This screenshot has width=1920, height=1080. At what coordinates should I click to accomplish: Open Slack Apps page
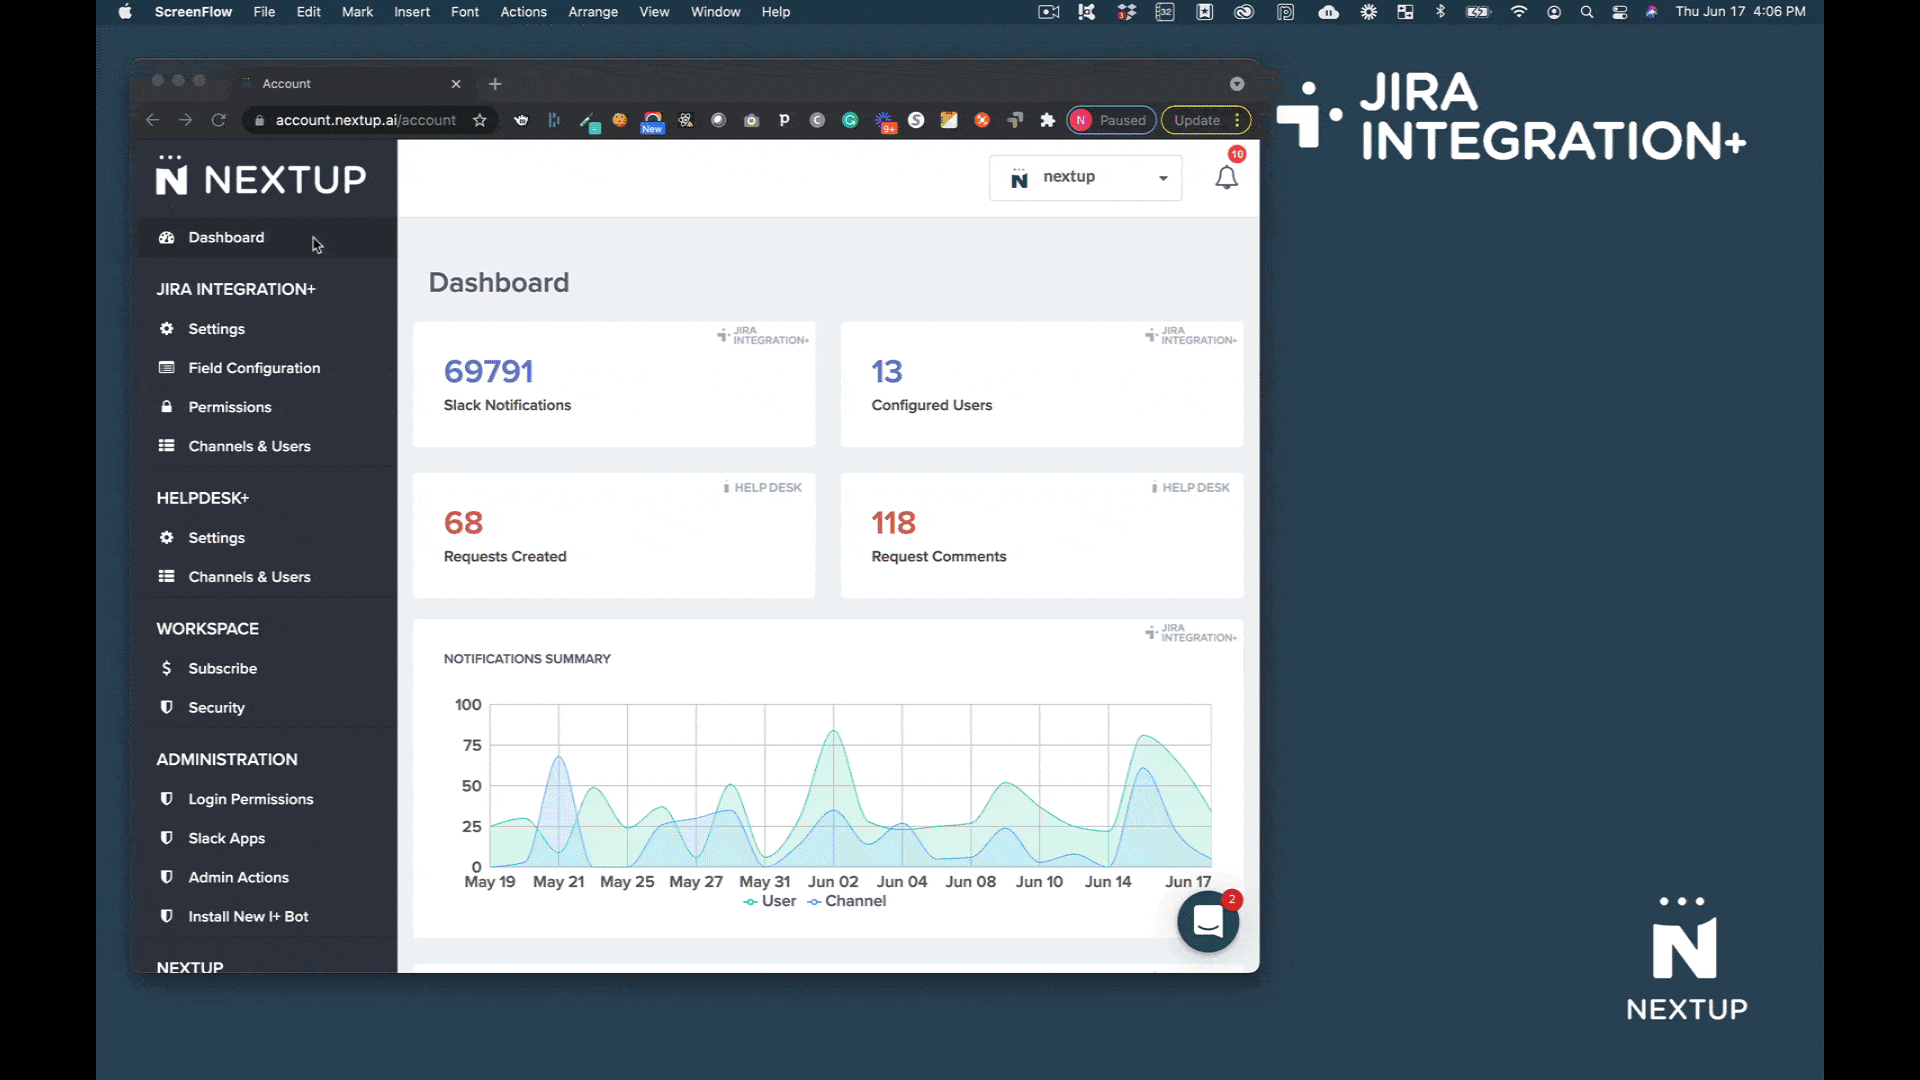tap(264, 838)
